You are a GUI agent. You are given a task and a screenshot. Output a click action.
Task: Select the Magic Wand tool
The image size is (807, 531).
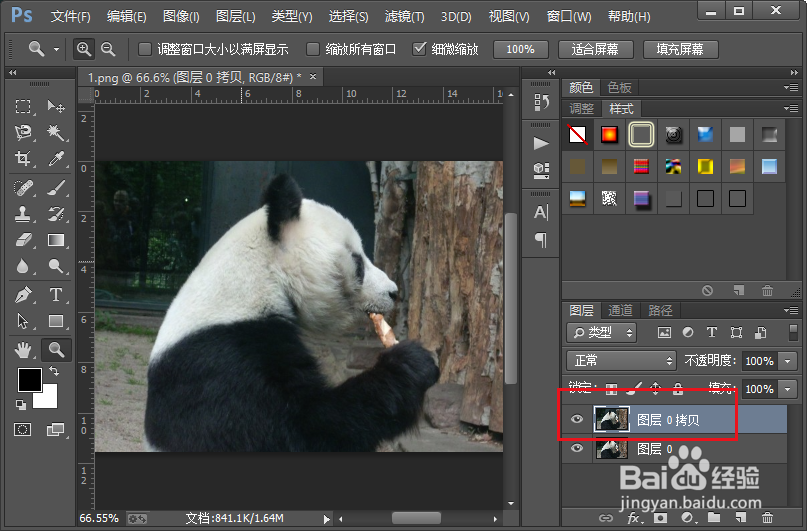[56, 133]
